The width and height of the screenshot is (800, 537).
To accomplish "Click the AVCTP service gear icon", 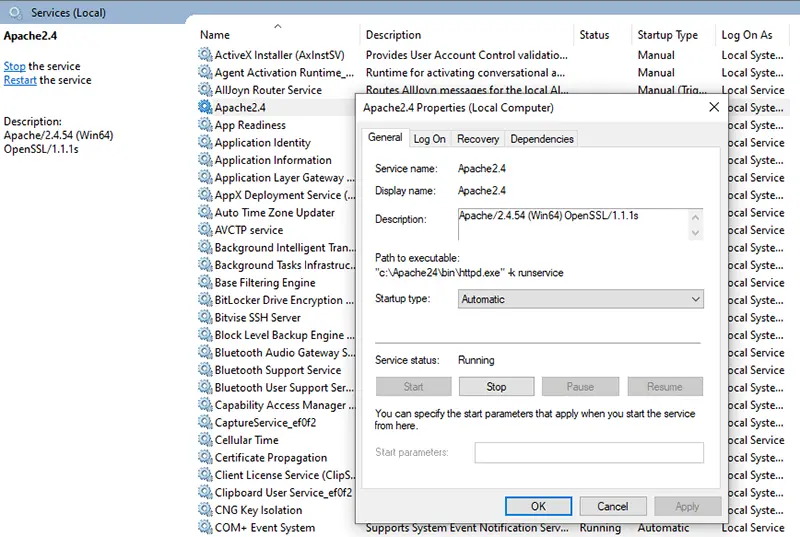I will click(205, 229).
